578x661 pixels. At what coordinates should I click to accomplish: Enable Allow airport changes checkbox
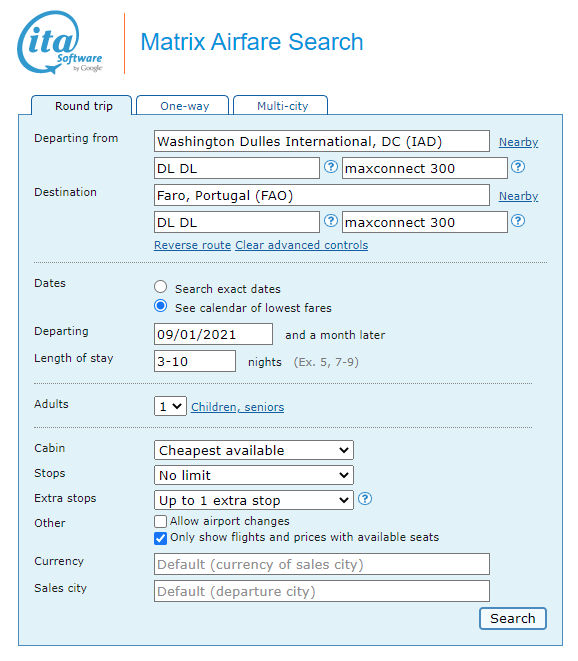[160, 521]
